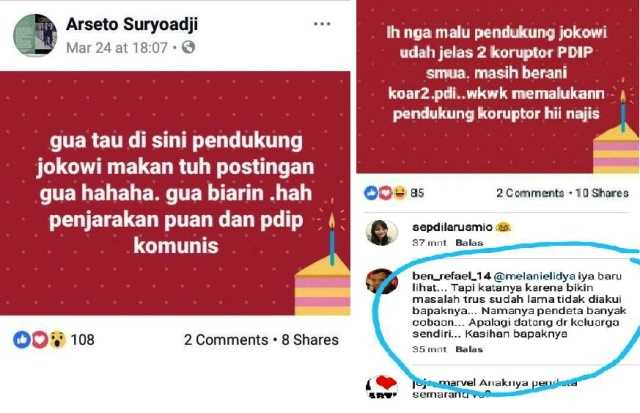The height and width of the screenshot is (413, 640).
Task: Click the heart reaction beside 108
Action: [x=40, y=340]
